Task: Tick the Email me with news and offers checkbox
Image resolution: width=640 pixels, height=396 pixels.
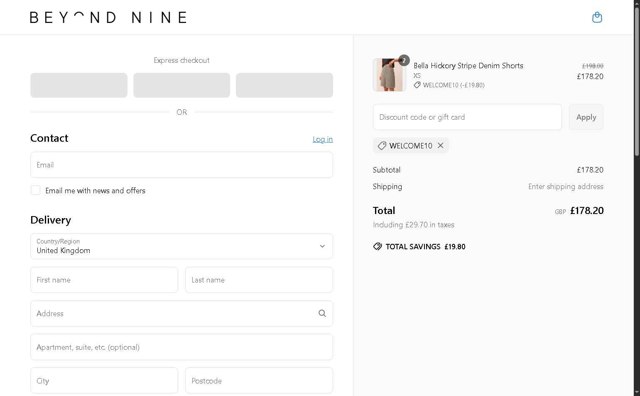Action: (36, 190)
